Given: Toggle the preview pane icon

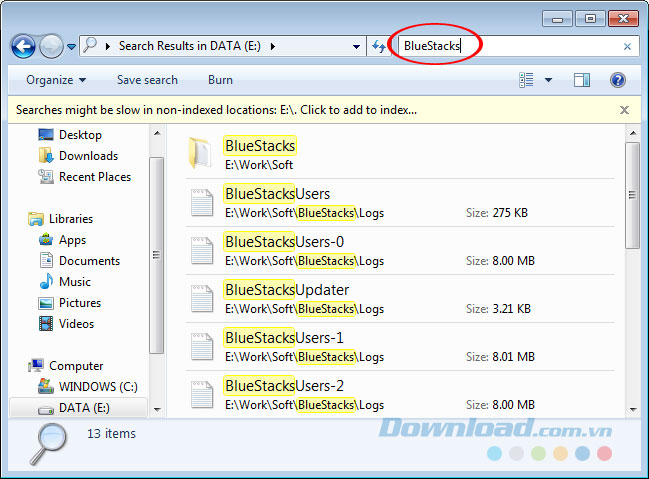Looking at the screenshot, I should [x=581, y=80].
